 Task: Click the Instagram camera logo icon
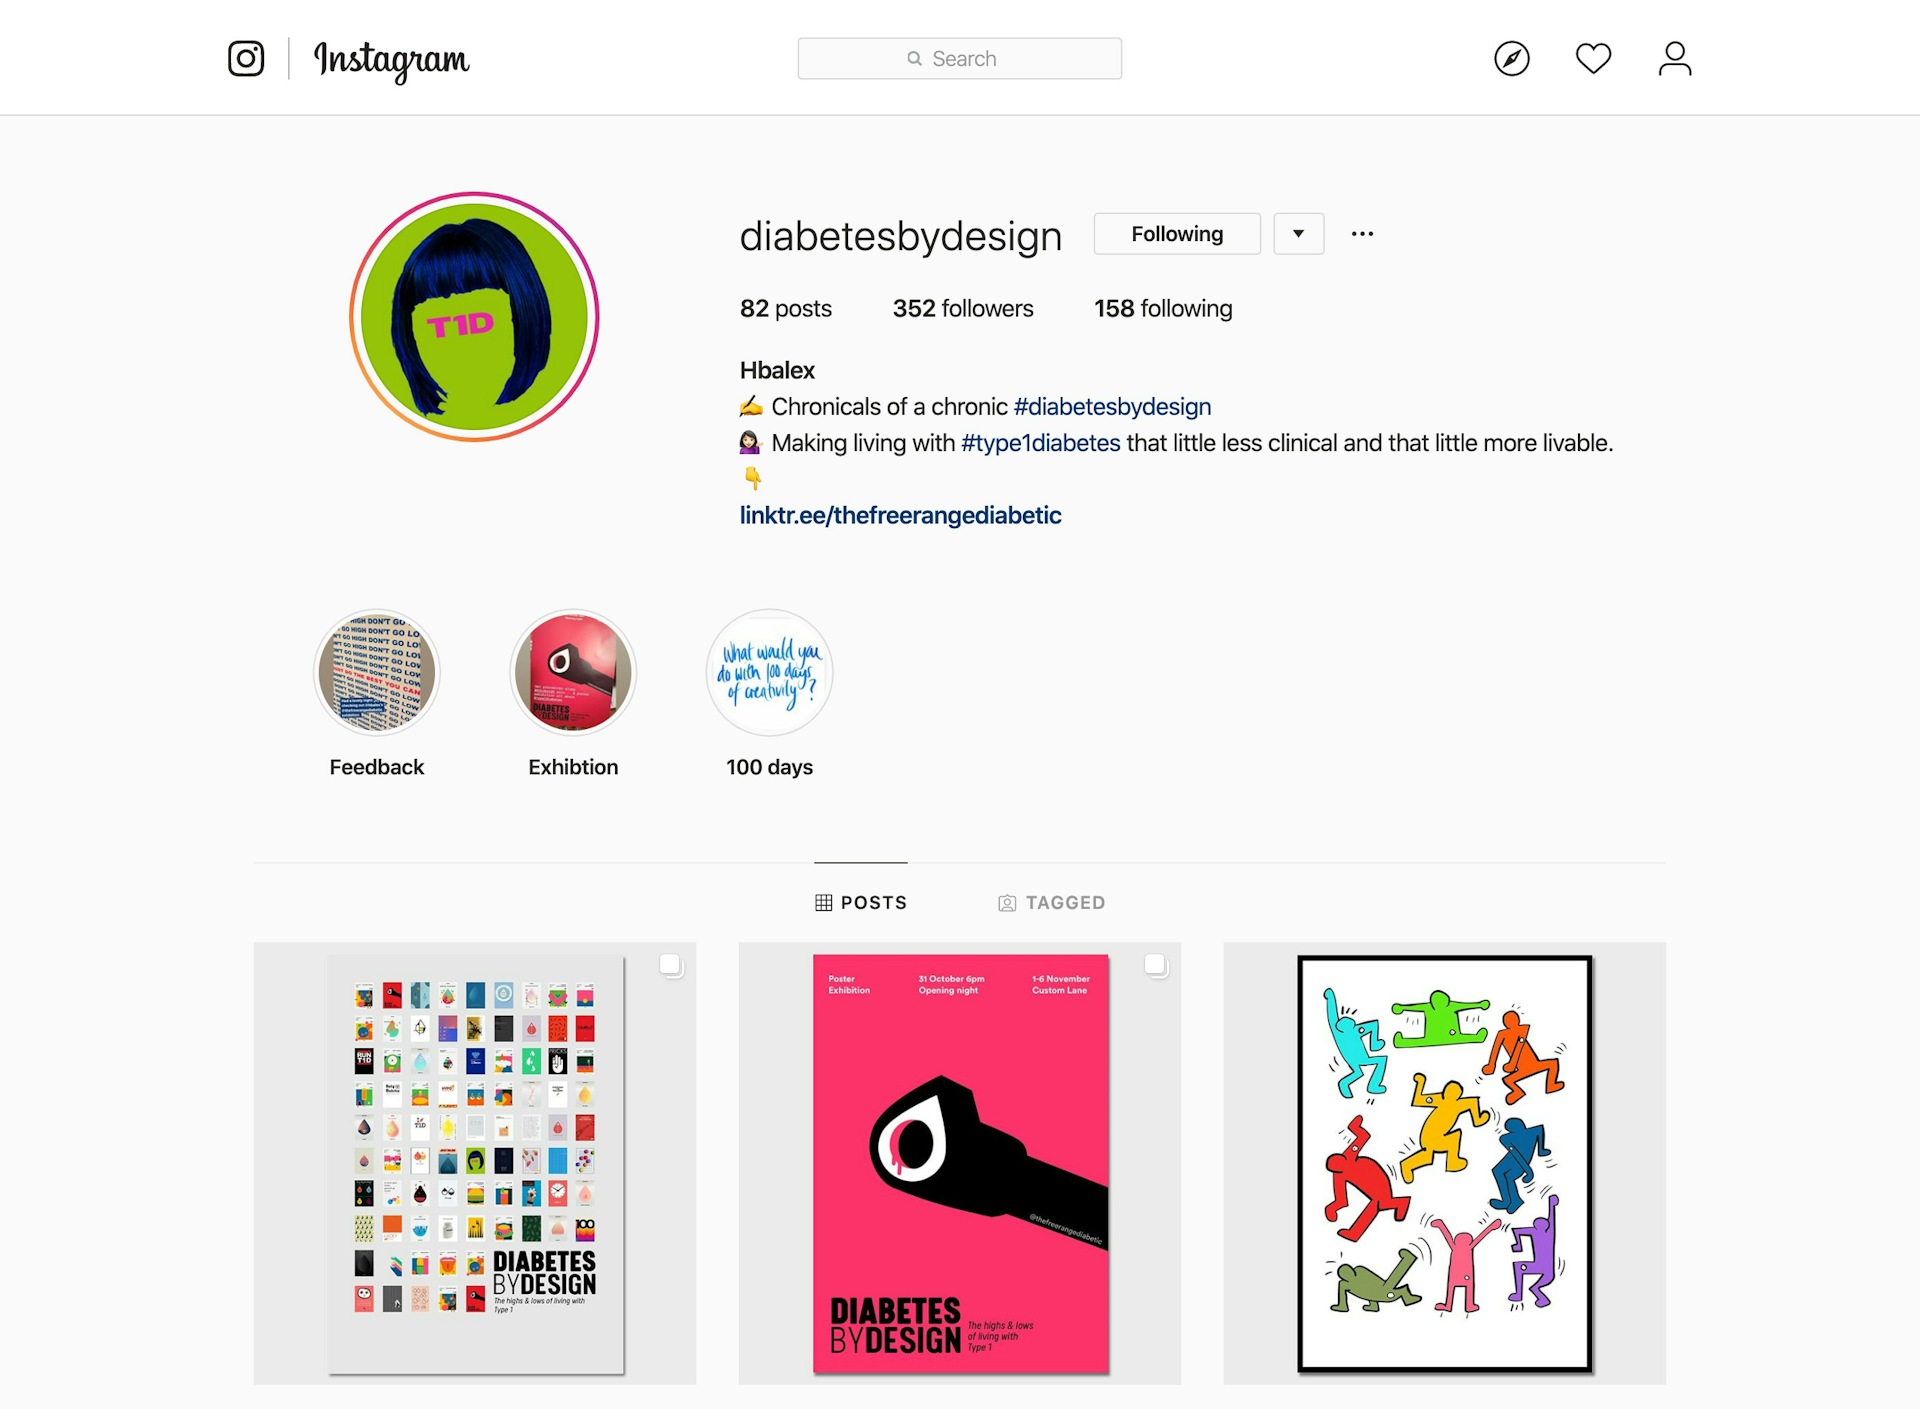click(x=246, y=58)
